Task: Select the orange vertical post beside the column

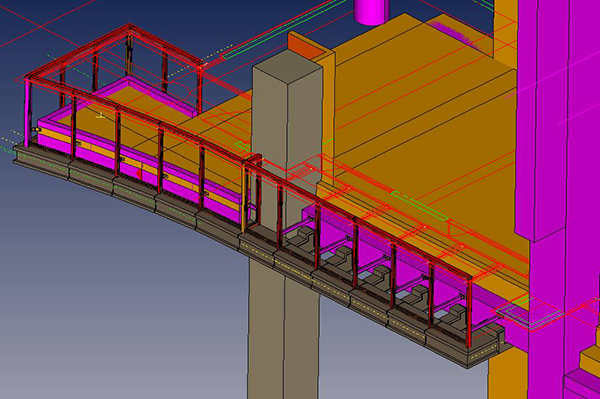Action: (x=243, y=196)
